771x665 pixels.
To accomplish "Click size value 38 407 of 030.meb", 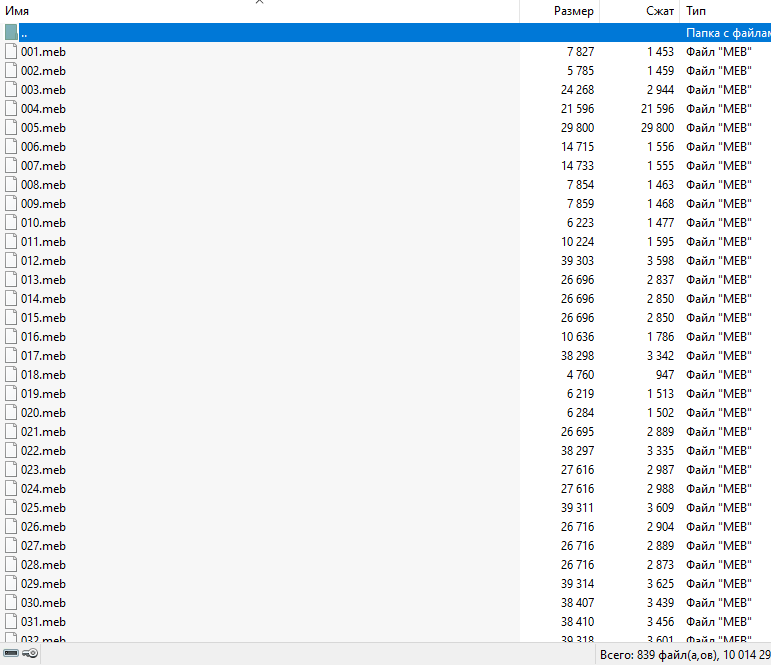I will tap(577, 603).
